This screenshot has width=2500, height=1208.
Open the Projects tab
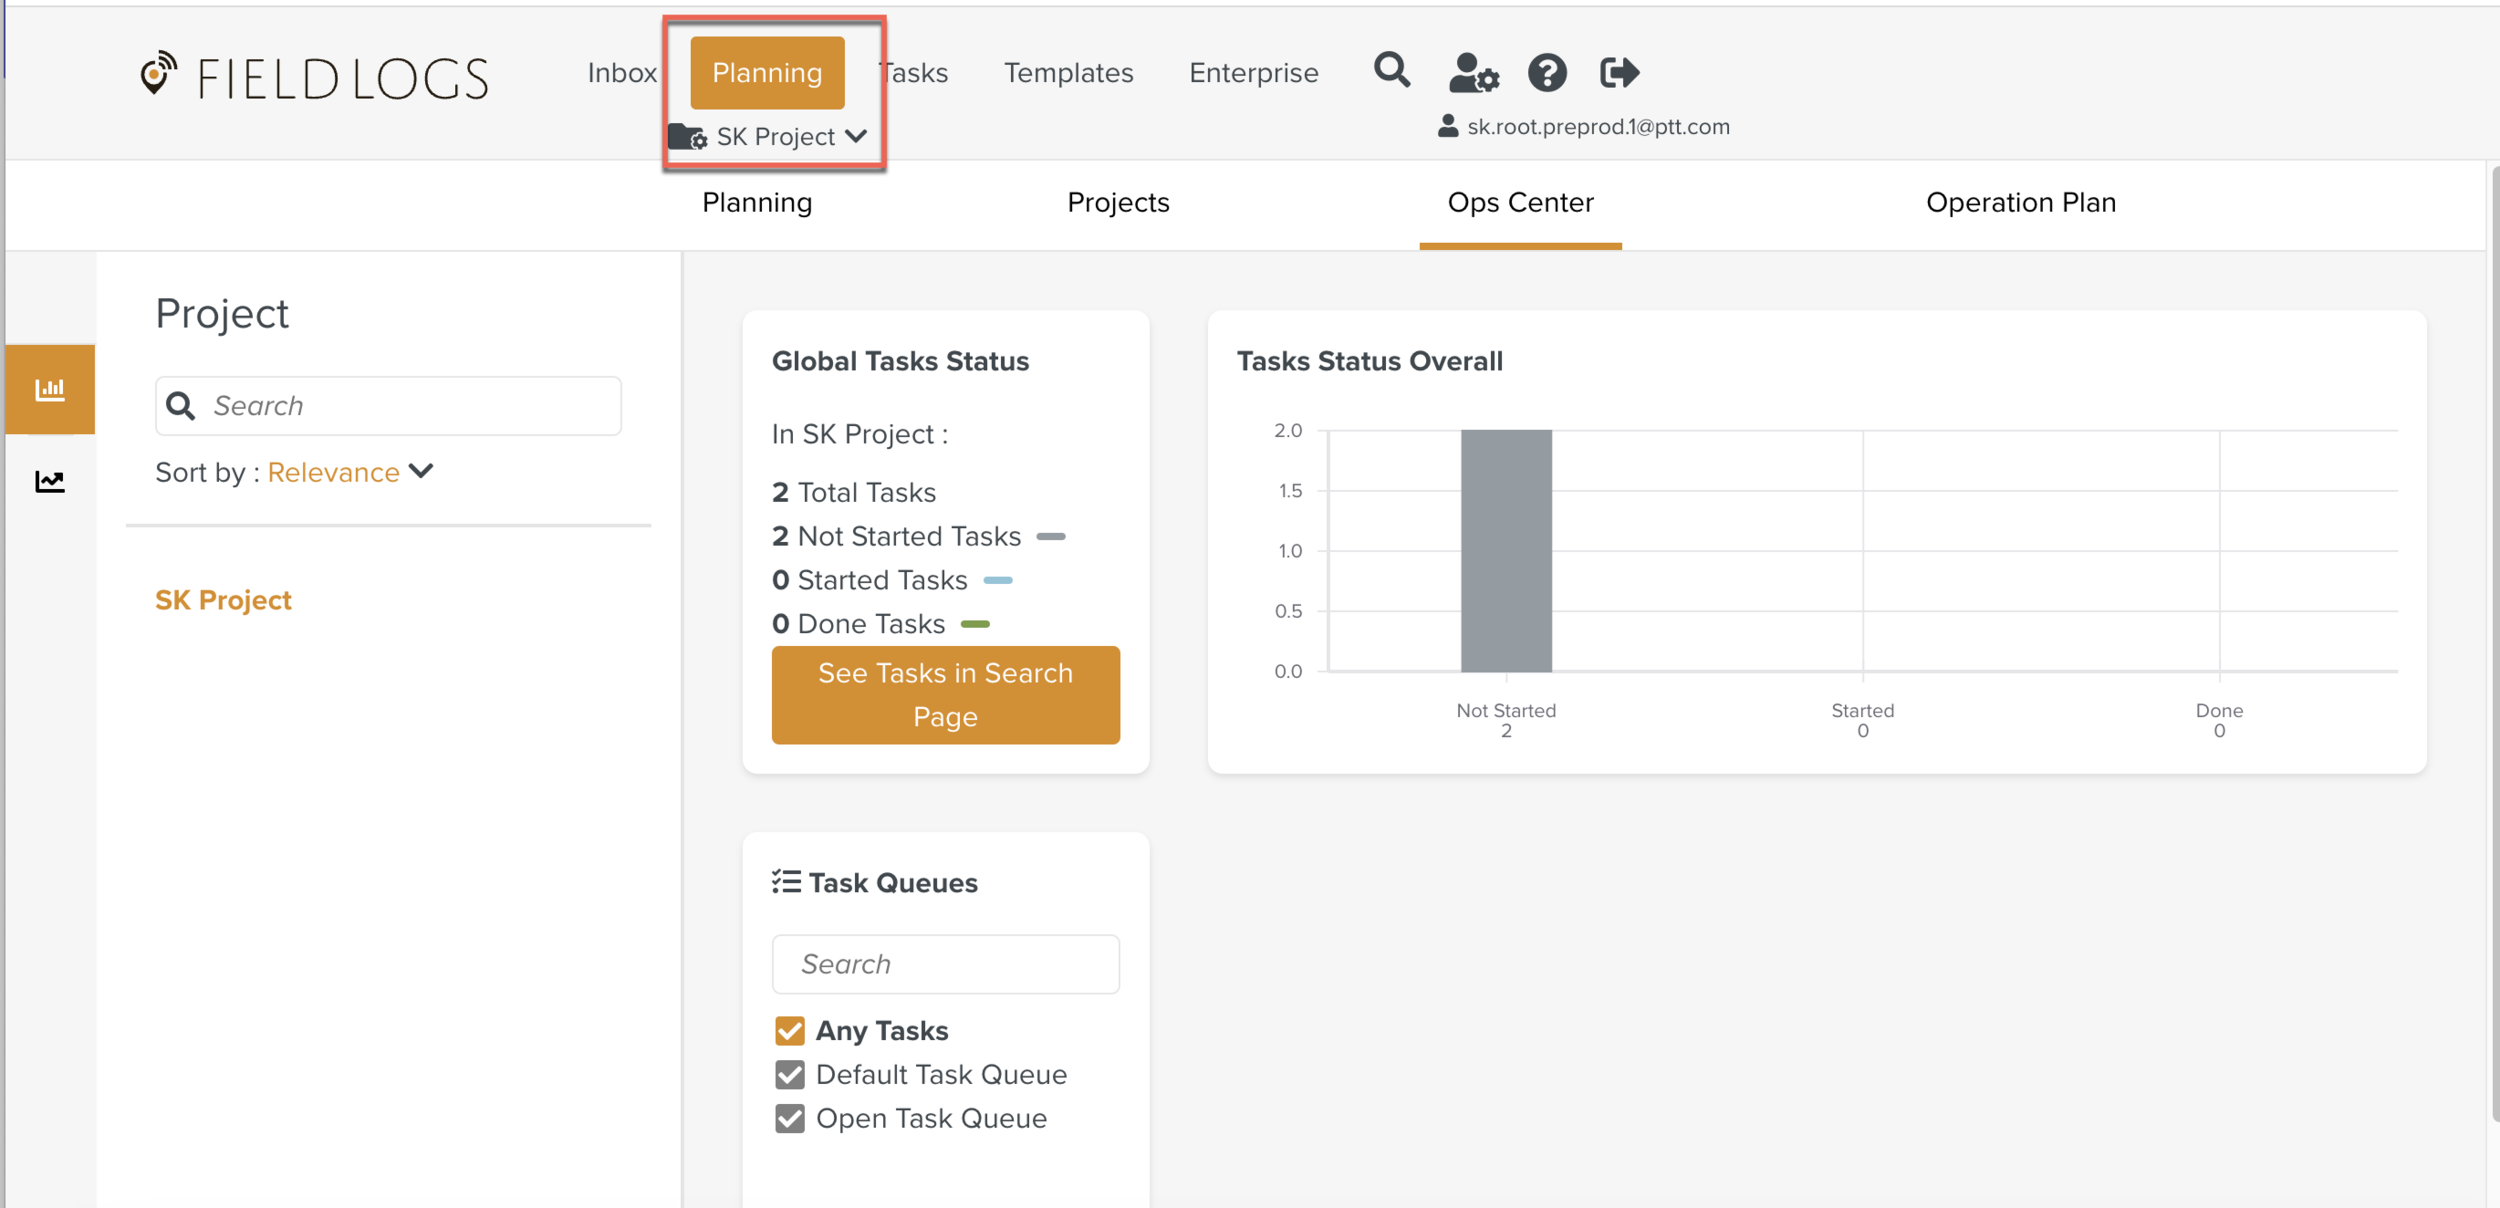(x=1117, y=202)
